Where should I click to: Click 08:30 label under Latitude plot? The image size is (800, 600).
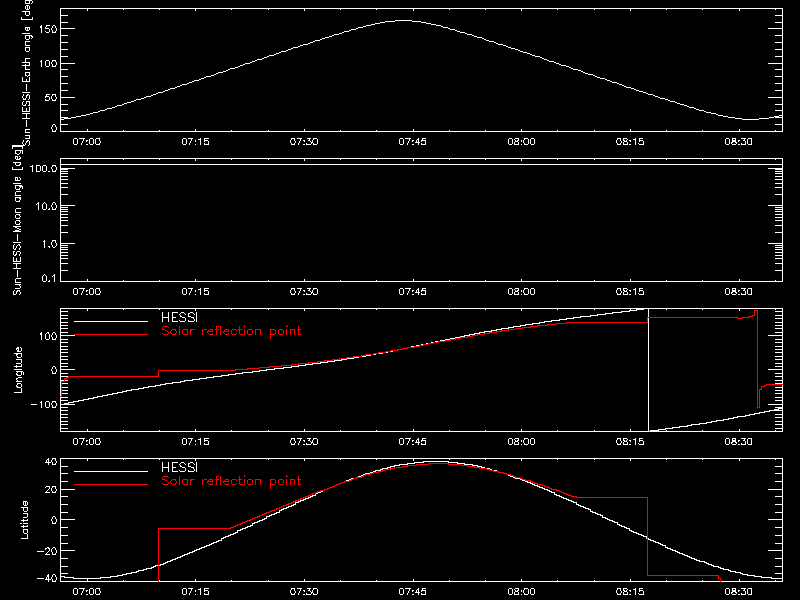pyautogui.click(x=739, y=591)
